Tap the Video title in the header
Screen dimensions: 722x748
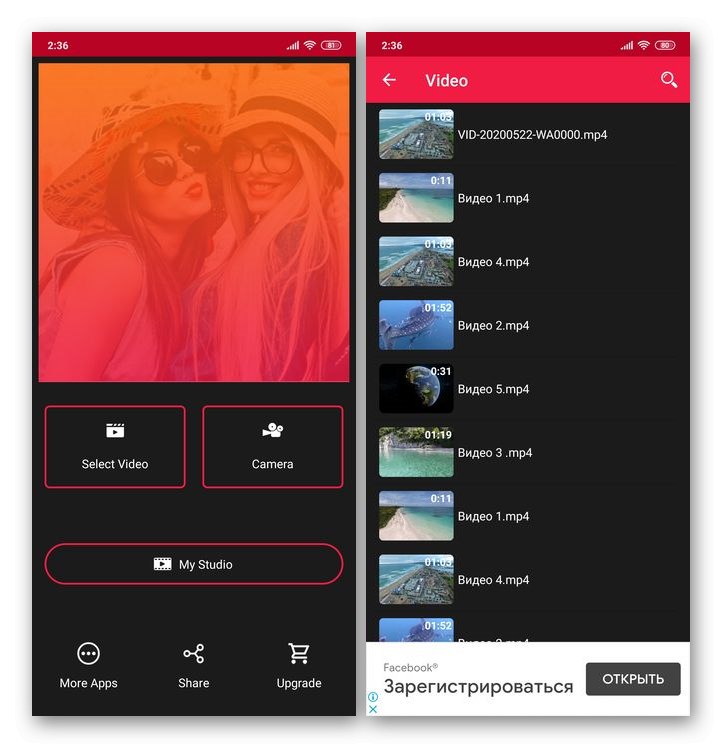[446, 81]
